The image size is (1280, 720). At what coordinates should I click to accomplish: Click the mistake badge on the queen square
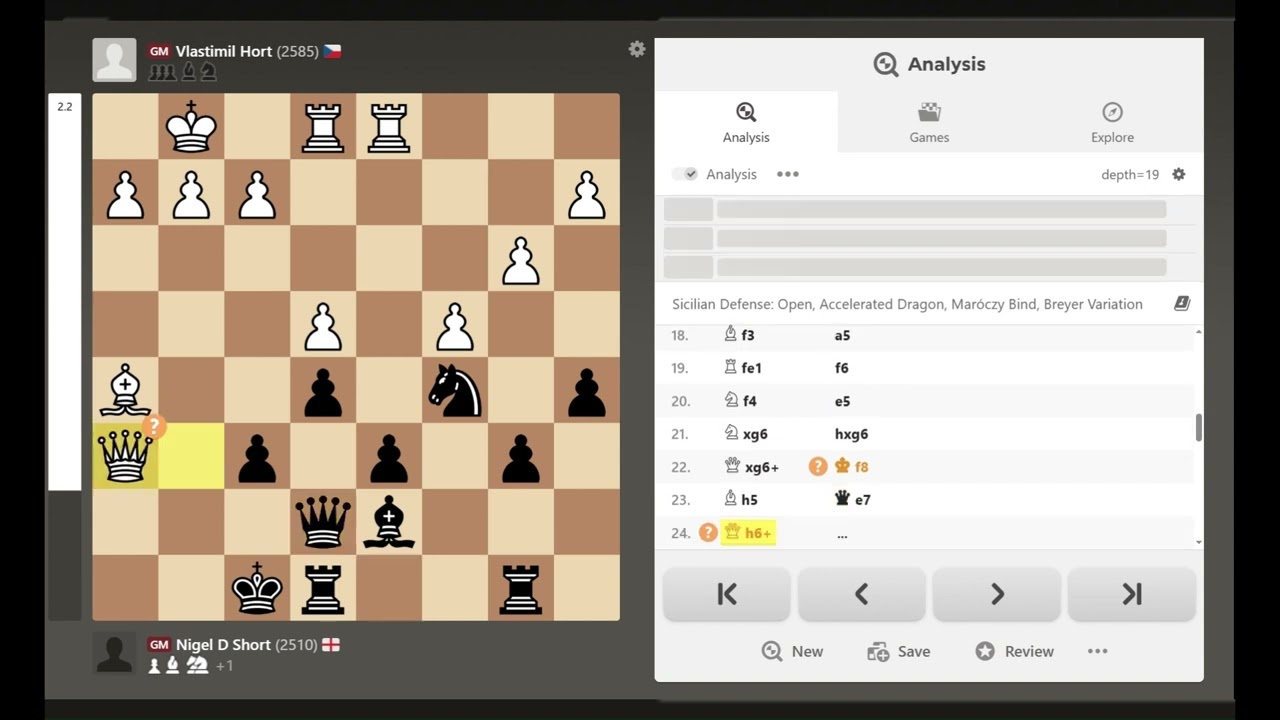(154, 427)
